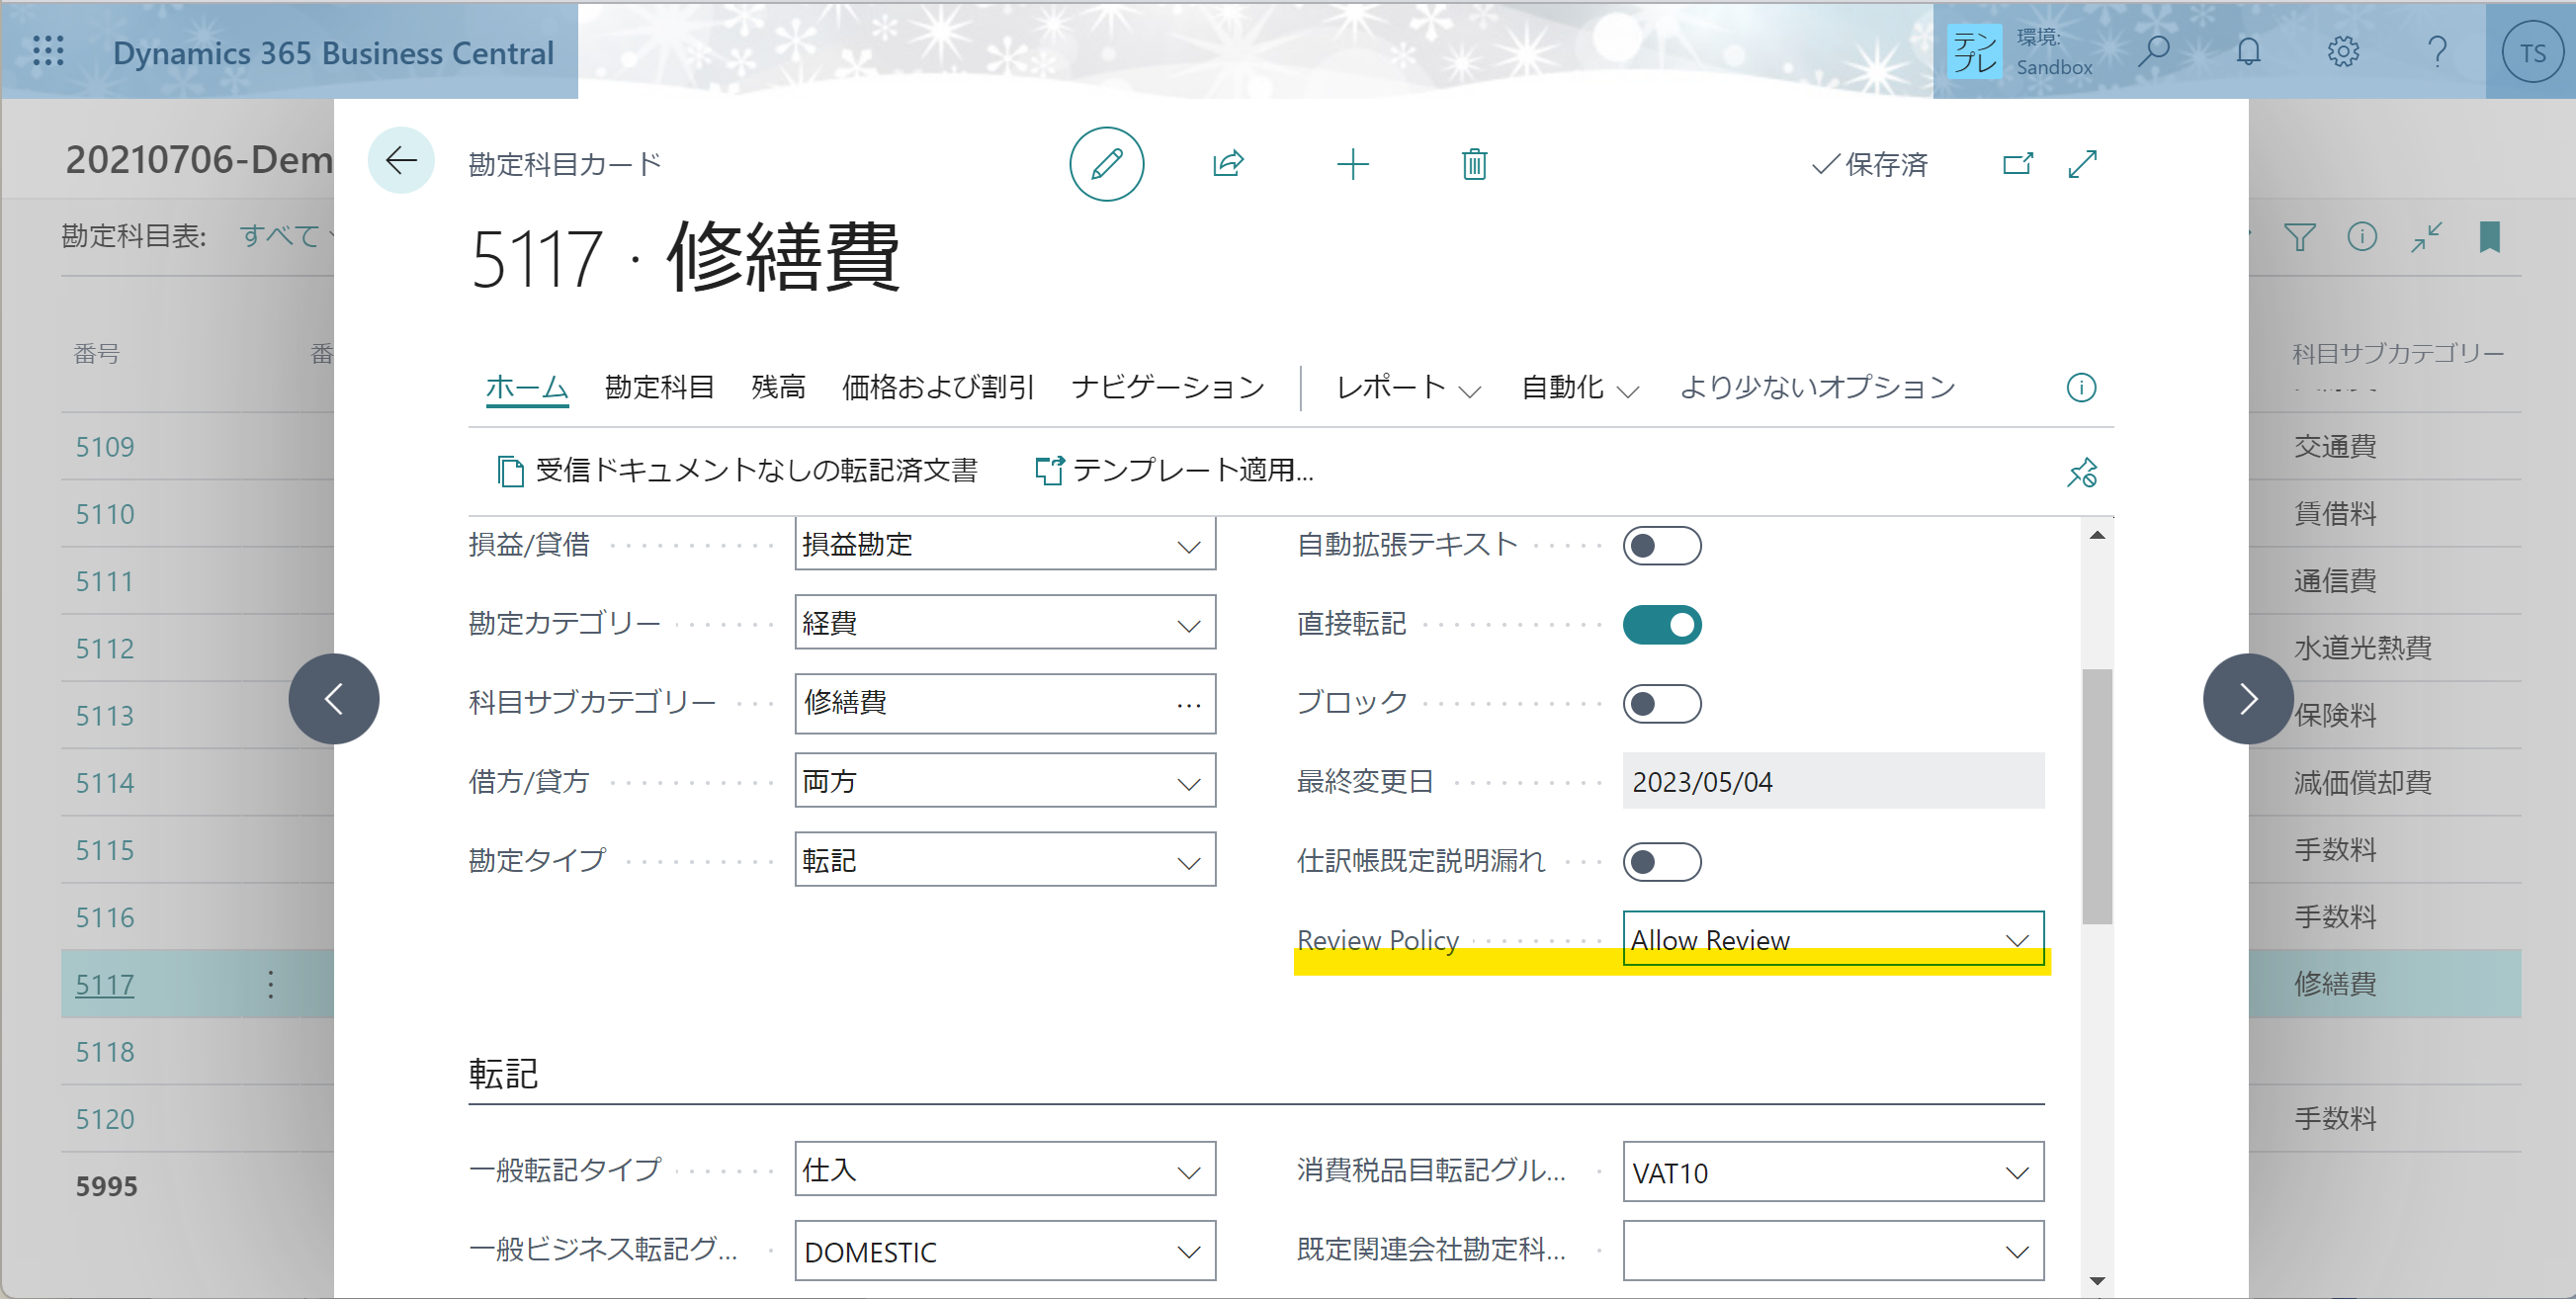
Task: Click the pin action bar icon
Action: tap(2081, 471)
